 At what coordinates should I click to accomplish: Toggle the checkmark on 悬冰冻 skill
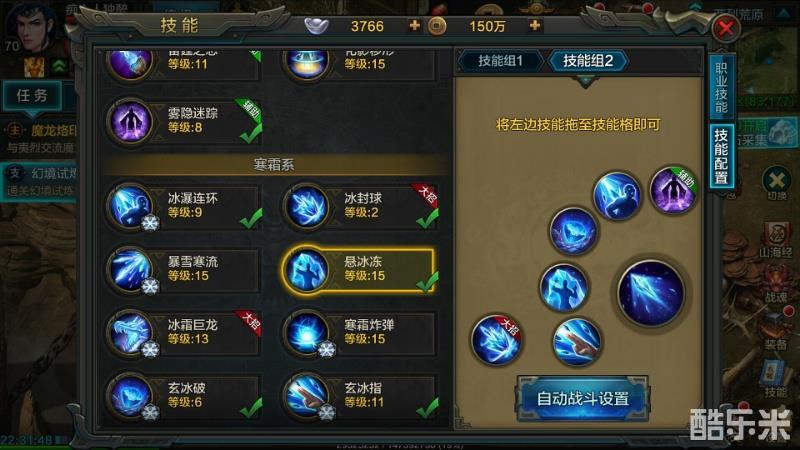pyautogui.click(x=427, y=282)
